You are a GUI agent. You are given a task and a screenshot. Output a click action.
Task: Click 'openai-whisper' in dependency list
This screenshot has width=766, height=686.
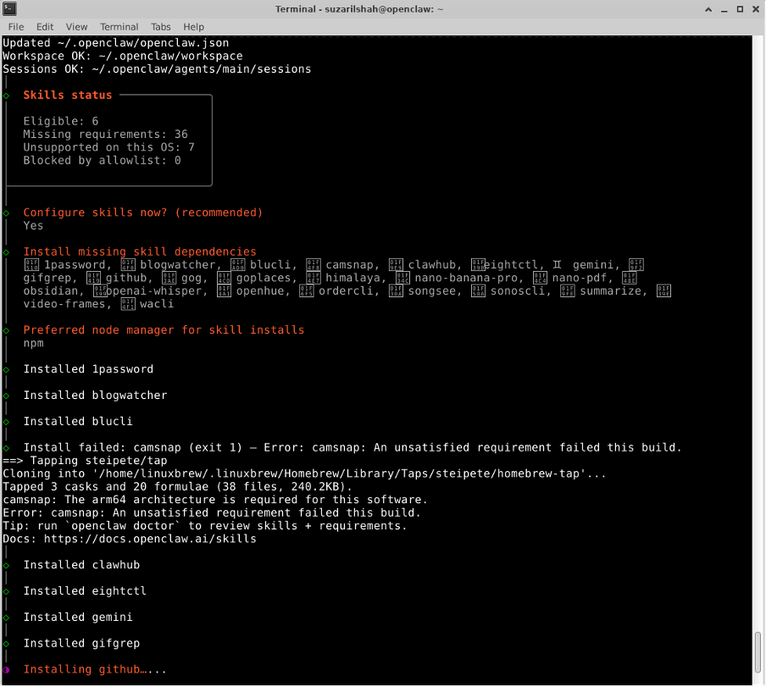154,291
